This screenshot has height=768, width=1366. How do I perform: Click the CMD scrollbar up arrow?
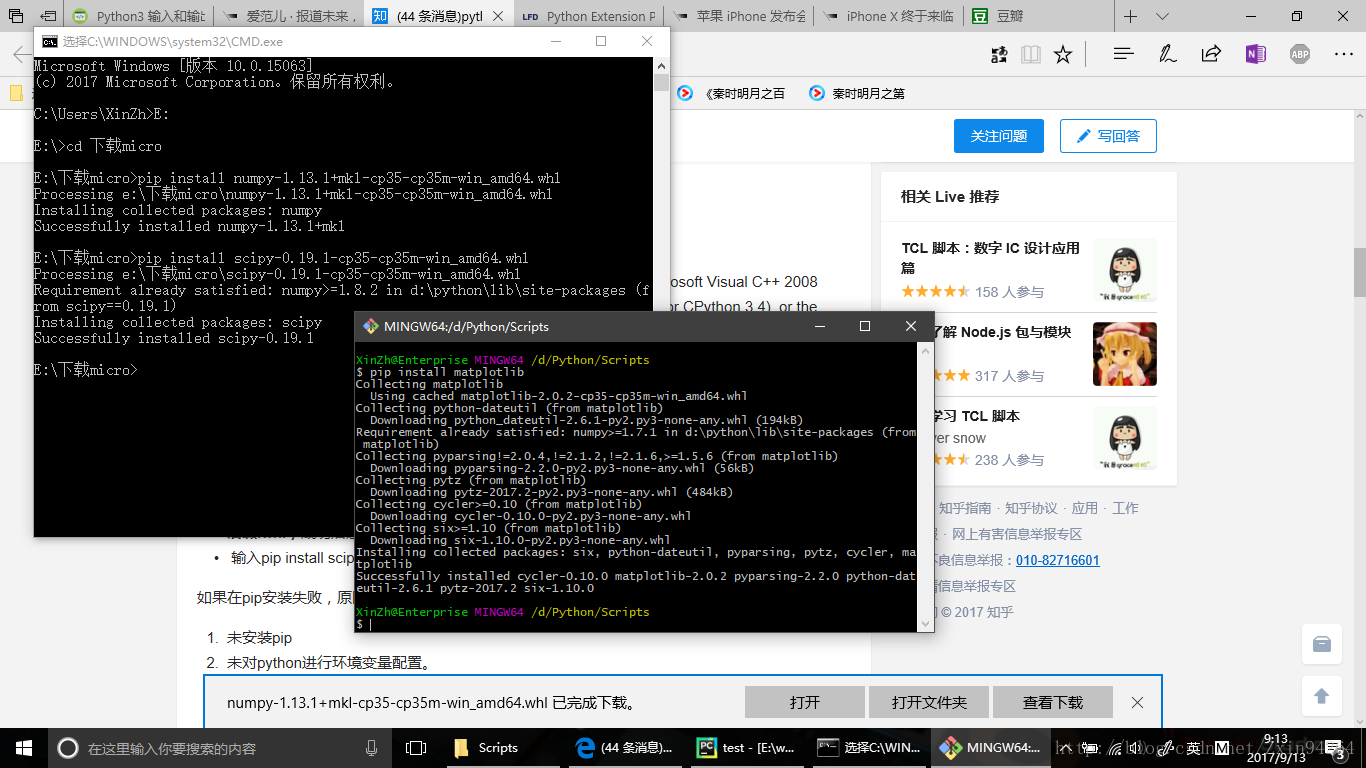pos(661,65)
